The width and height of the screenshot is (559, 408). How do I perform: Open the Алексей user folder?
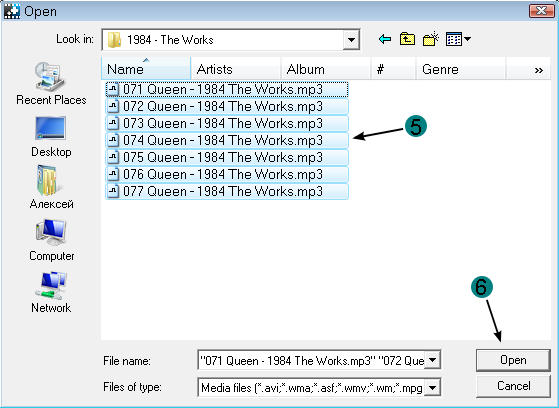[51, 187]
